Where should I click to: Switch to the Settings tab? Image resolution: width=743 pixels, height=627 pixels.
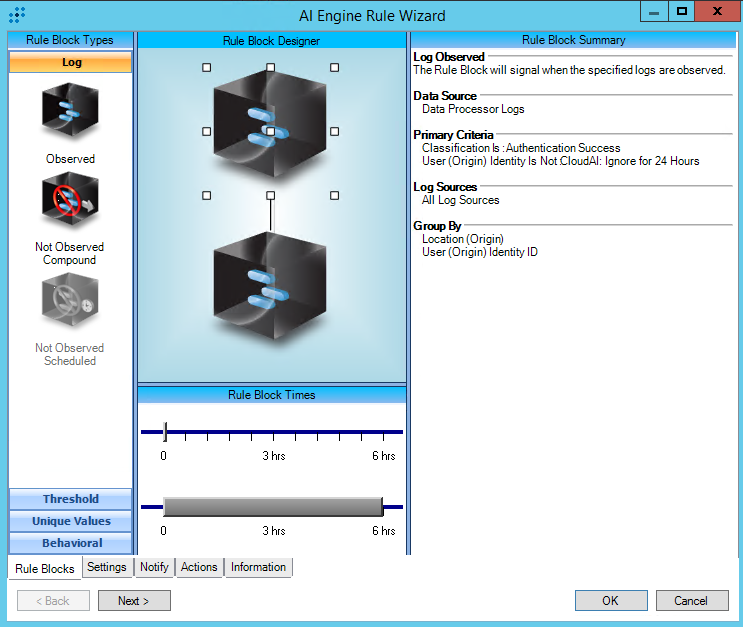click(x=107, y=567)
